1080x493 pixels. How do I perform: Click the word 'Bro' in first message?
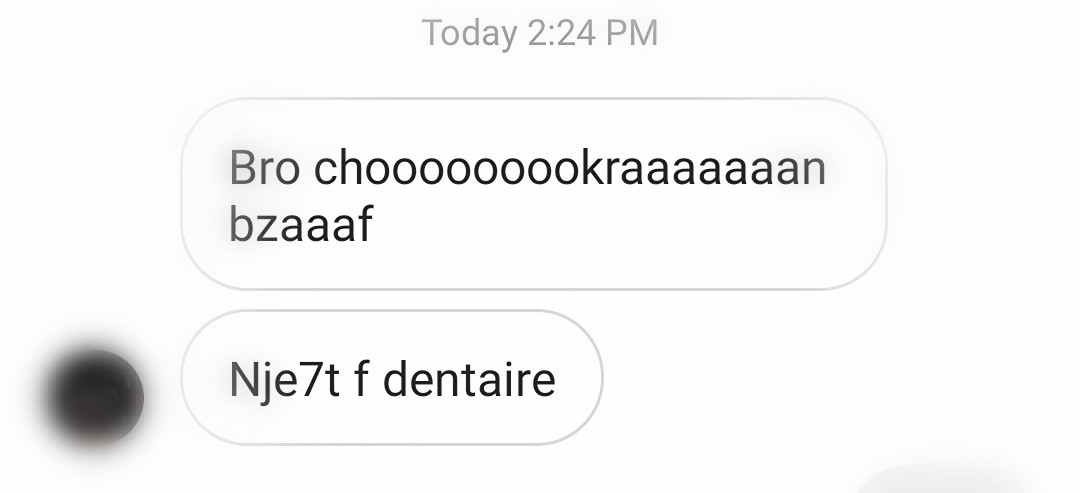(264, 167)
